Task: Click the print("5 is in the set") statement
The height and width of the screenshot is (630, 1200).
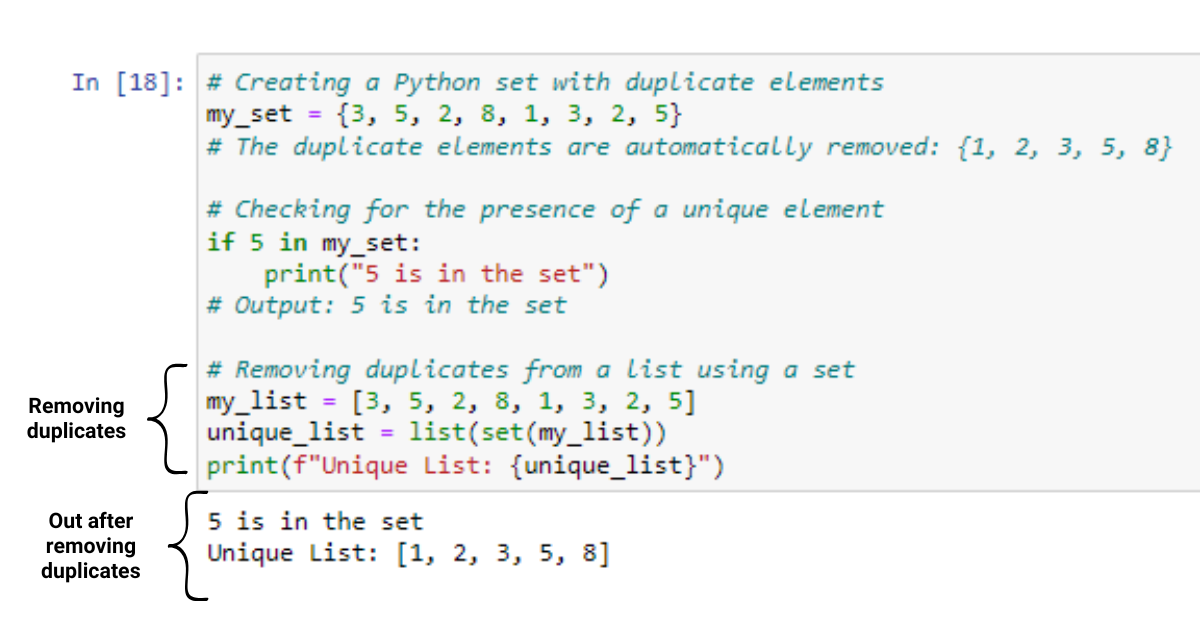Action: click(x=436, y=274)
